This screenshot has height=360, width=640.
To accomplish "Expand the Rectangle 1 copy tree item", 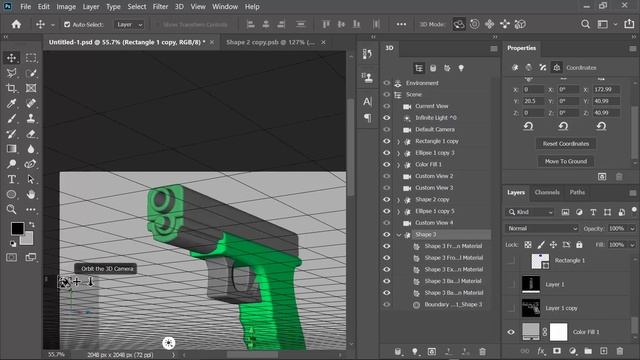I will click(x=398, y=141).
